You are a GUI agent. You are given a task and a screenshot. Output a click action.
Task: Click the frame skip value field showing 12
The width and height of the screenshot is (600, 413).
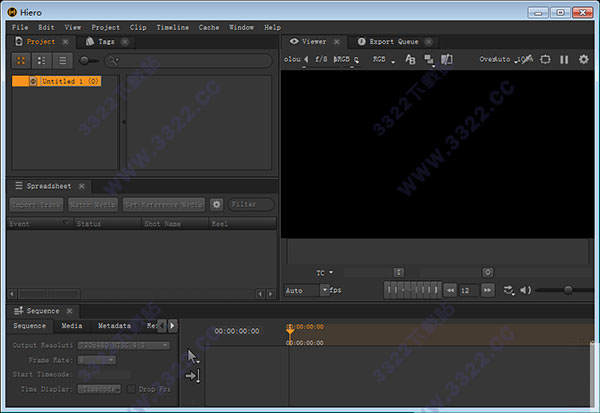pos(469,290)
